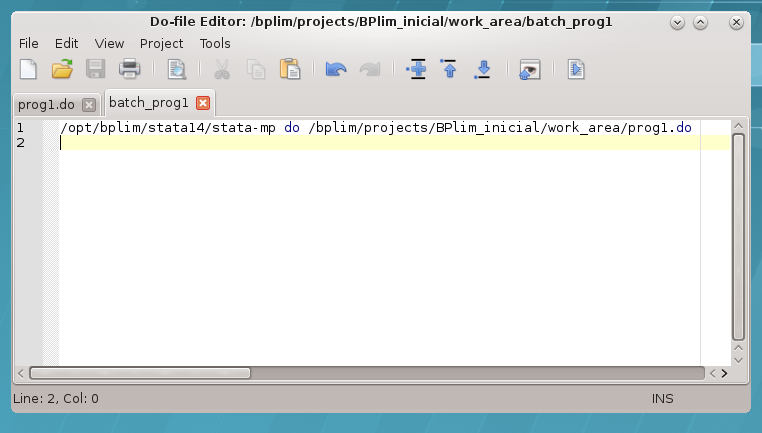This screenshot has width=762, height=433.
Task: Switch to the prog1.do tab
Action: [46, 104]
